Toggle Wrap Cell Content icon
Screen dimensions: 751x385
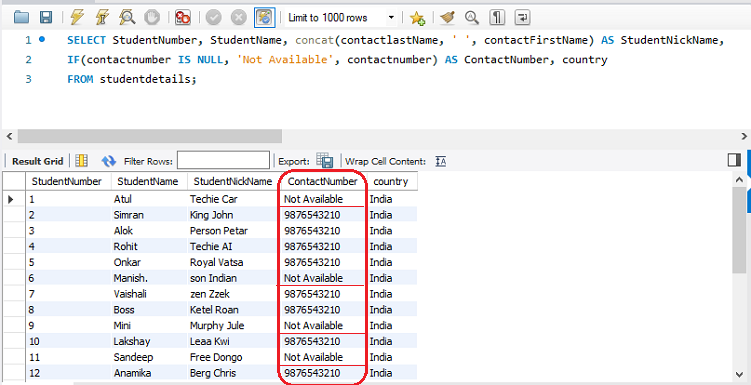tap(441, 161)
